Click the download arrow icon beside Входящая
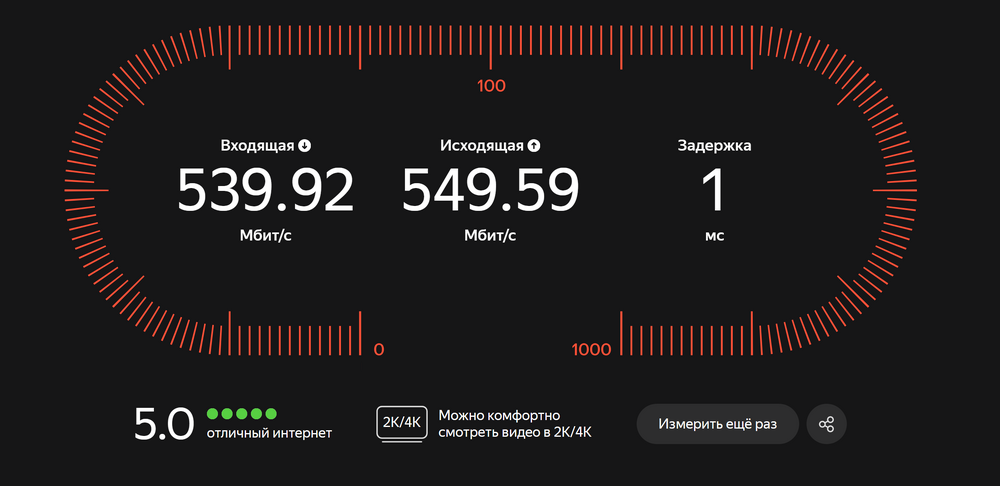 [305, 145]
